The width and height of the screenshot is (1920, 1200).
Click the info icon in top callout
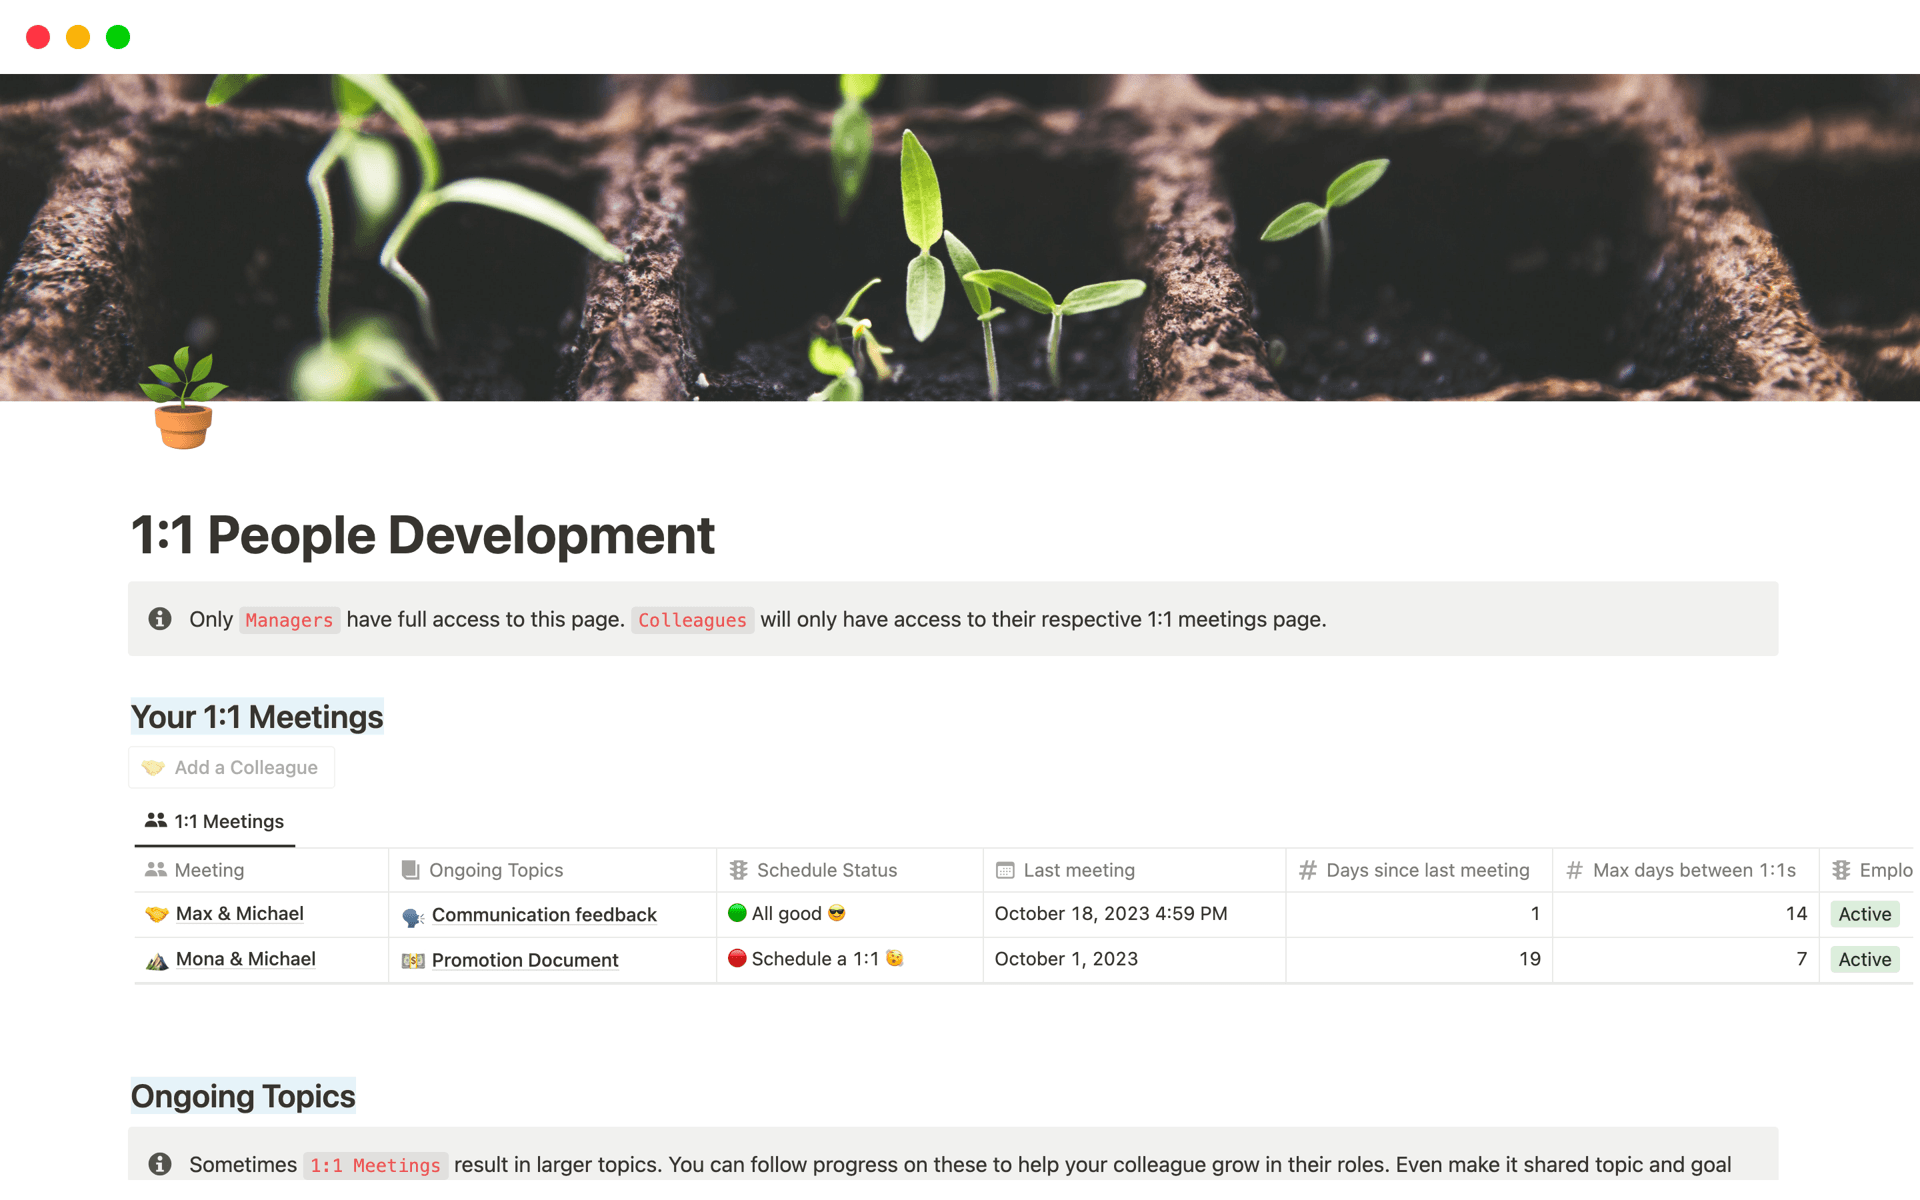(x=160, y=619)
